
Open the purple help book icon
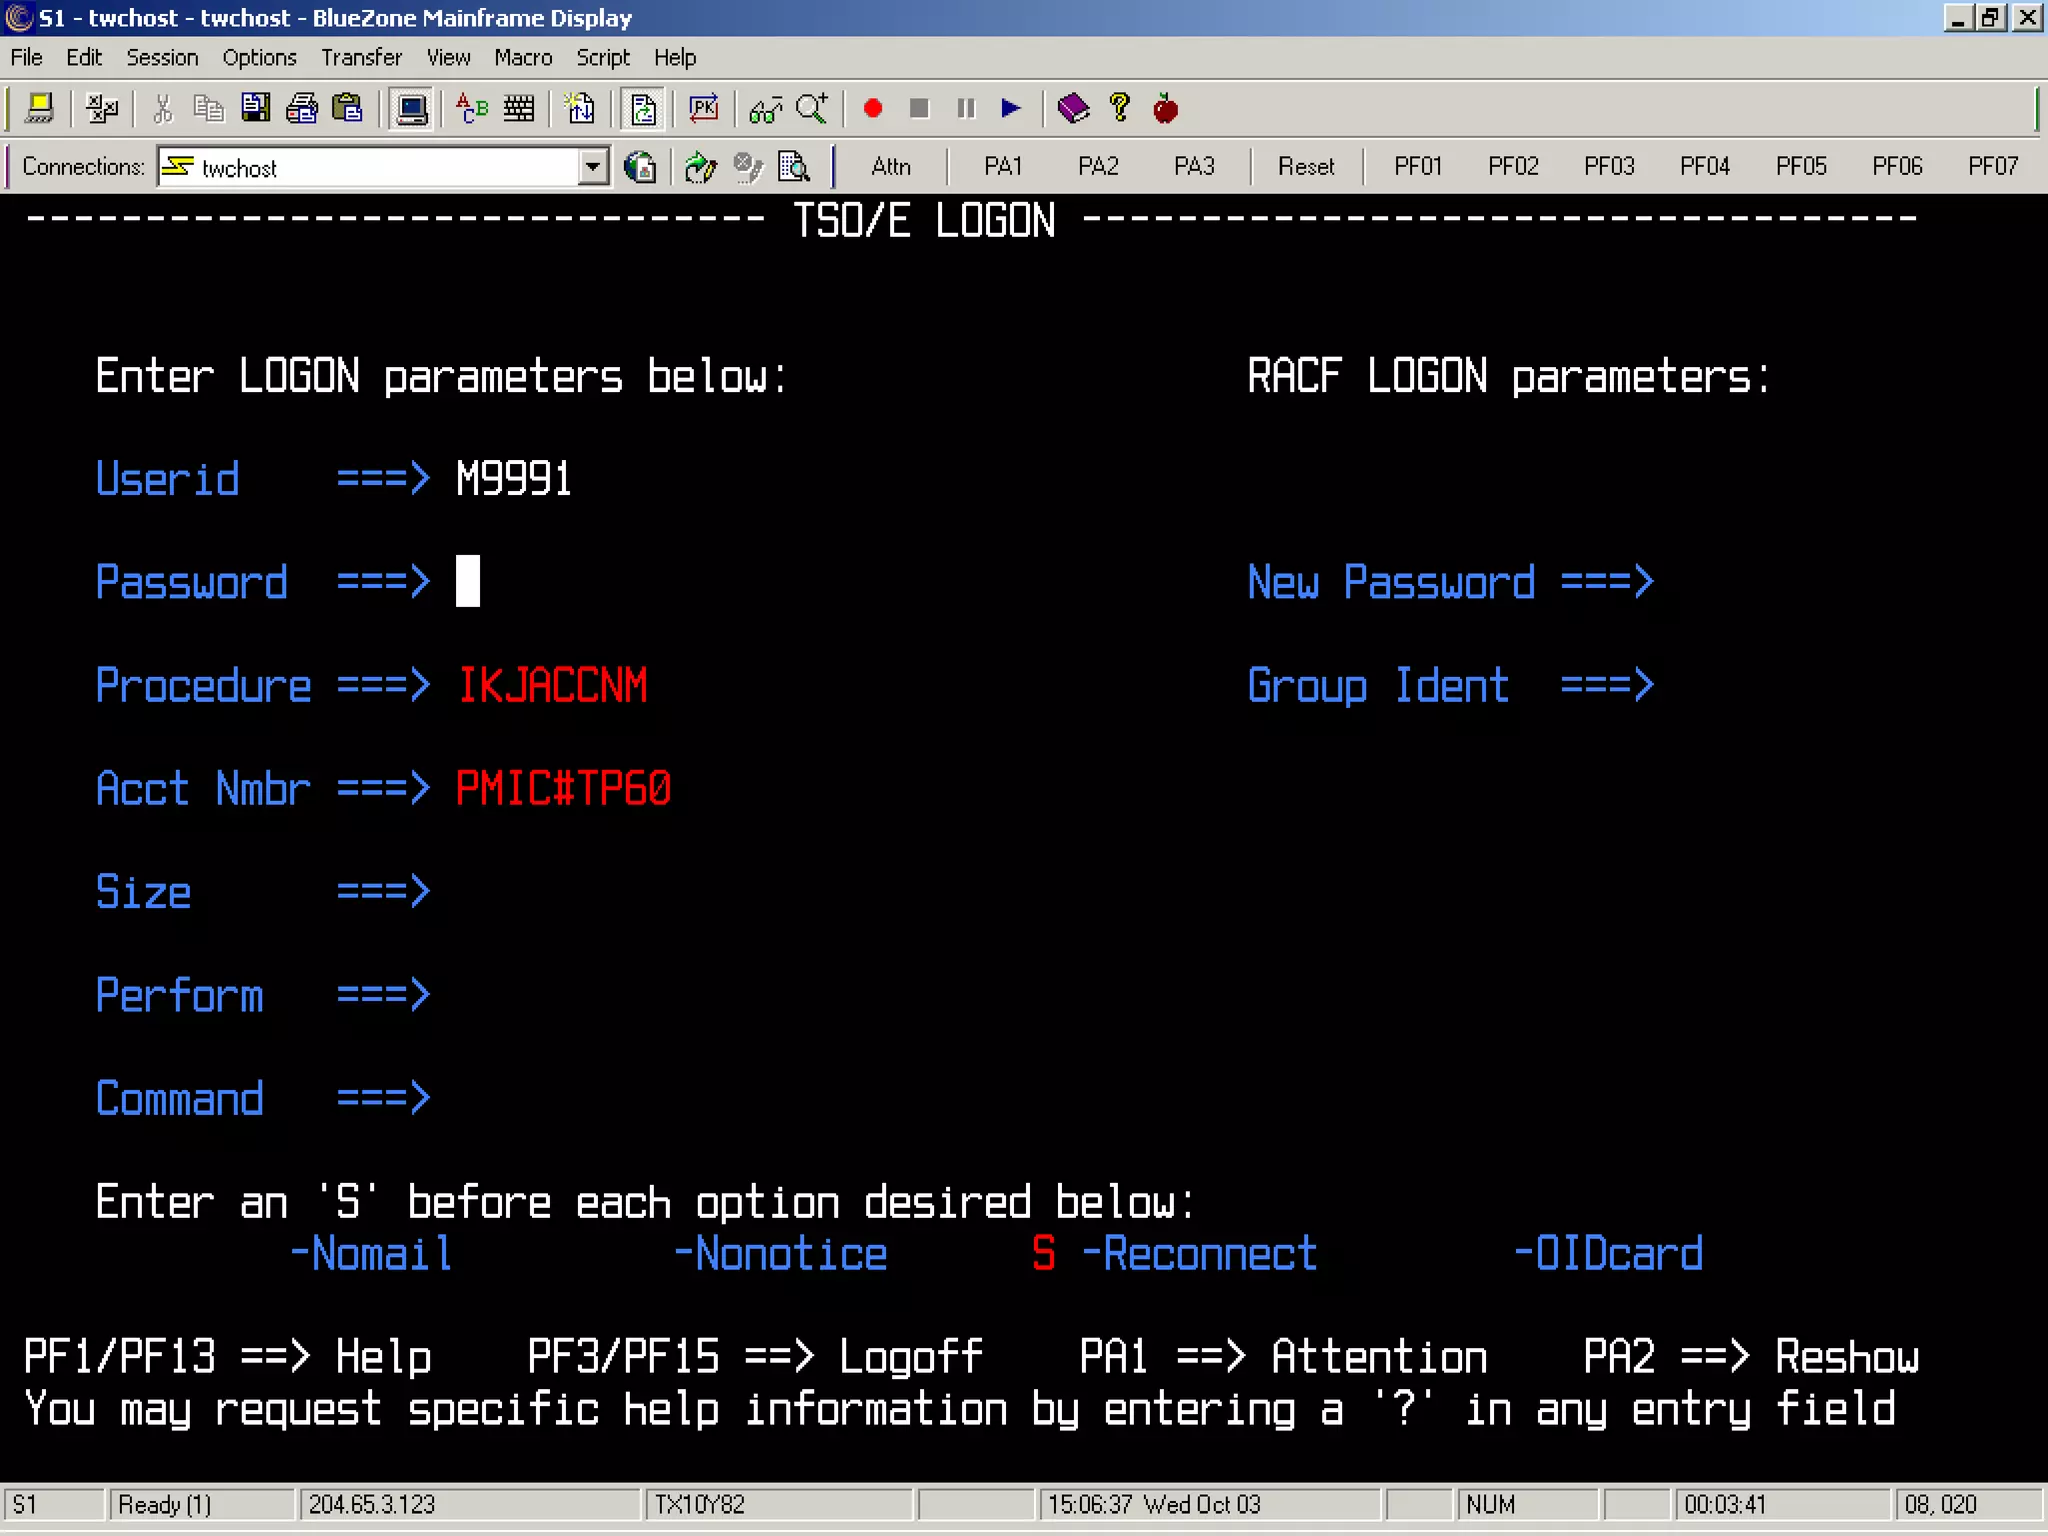click(x=1072, y=108)
